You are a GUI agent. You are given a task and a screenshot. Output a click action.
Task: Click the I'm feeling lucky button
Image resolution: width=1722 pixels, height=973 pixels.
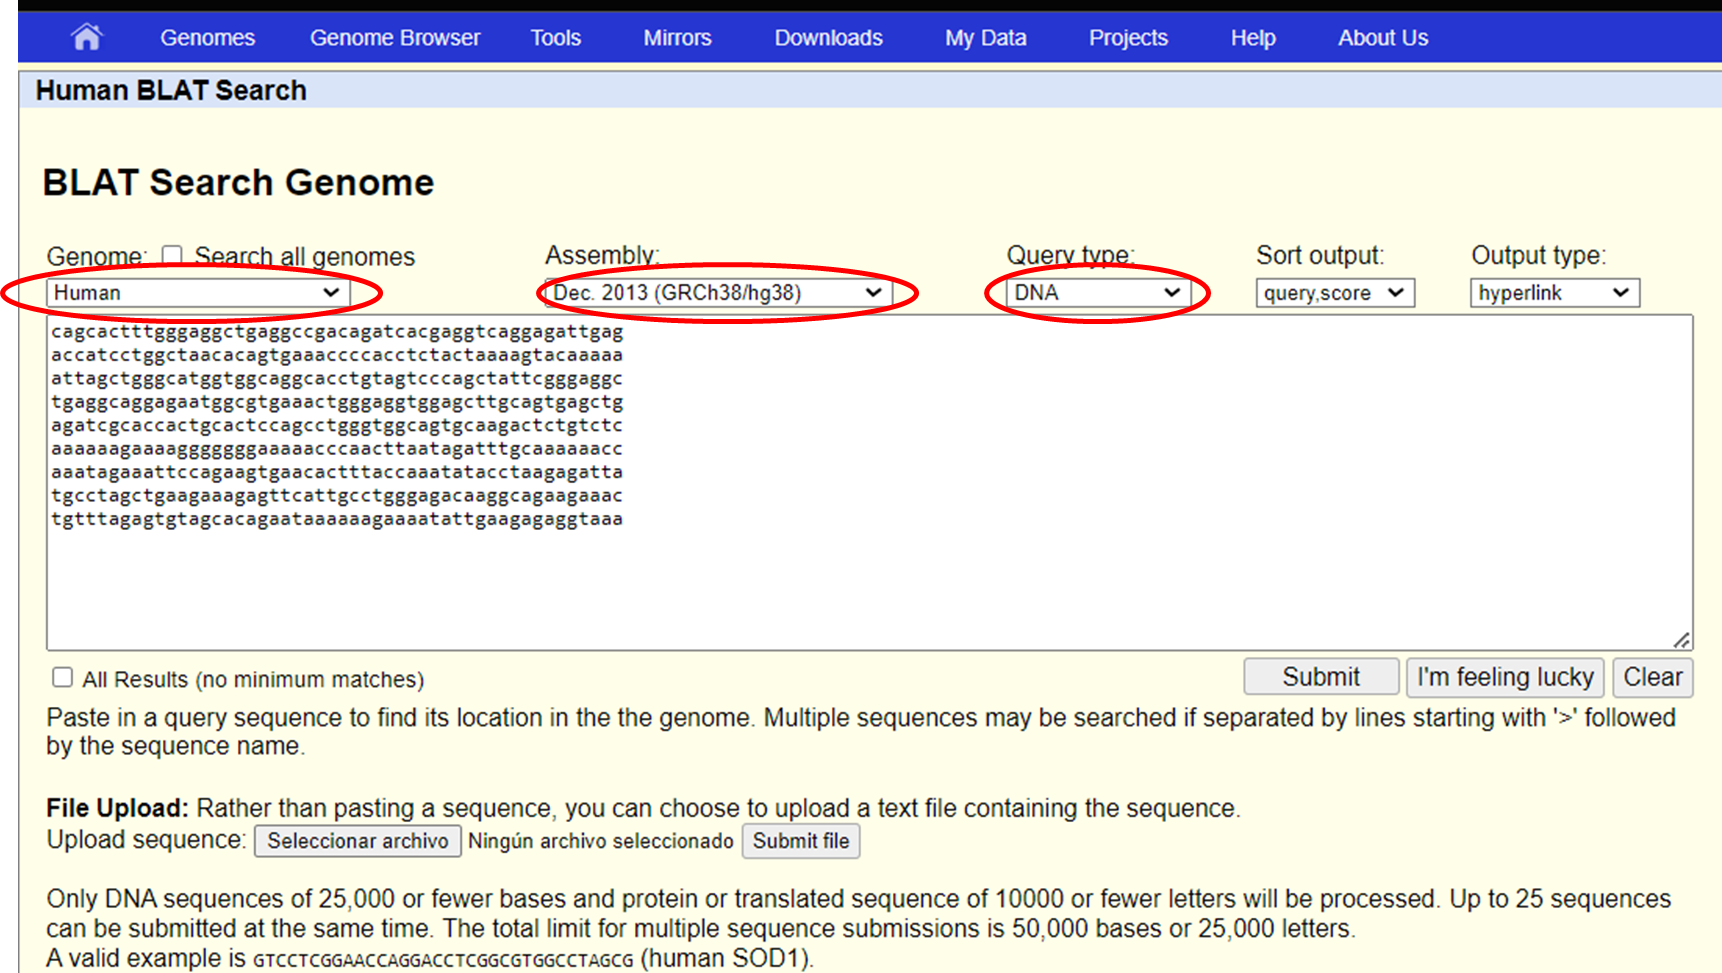(x=1504, y=677)
